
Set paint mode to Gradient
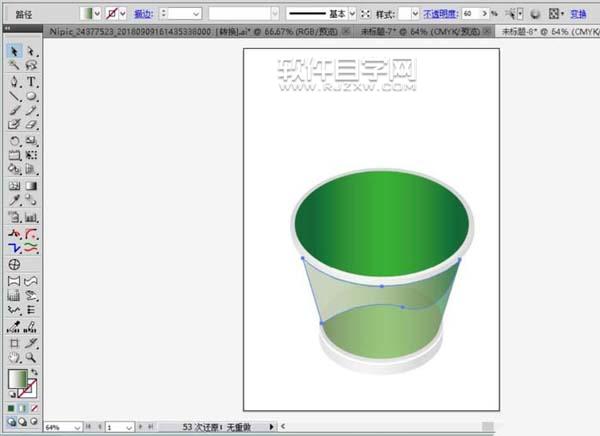coord(22,408)
